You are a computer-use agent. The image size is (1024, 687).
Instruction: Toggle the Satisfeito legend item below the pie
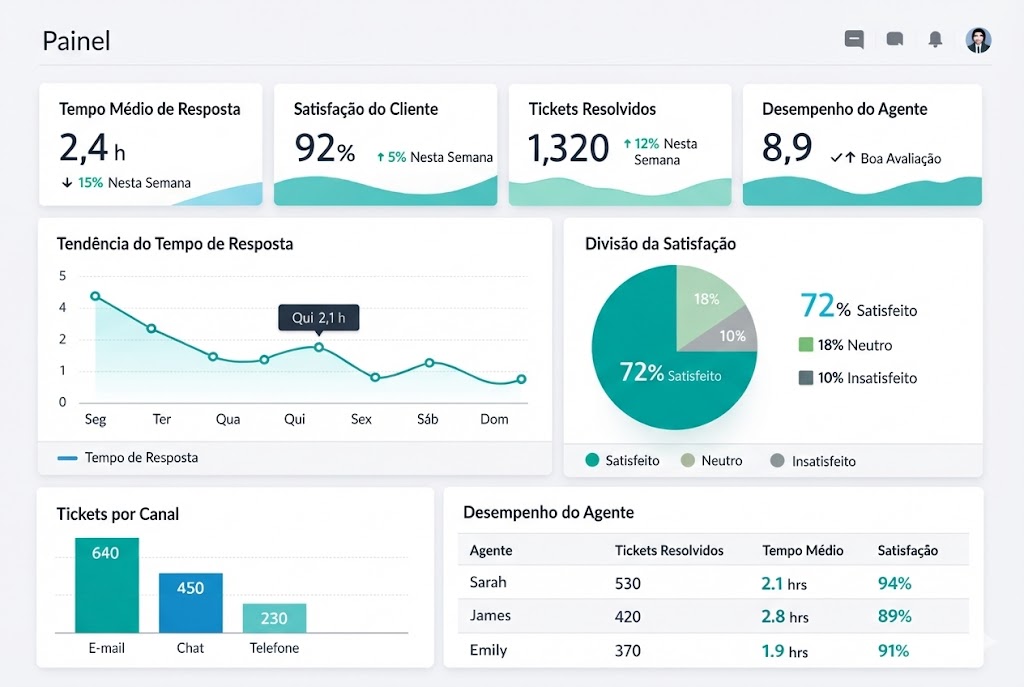(x=622, y=461)
